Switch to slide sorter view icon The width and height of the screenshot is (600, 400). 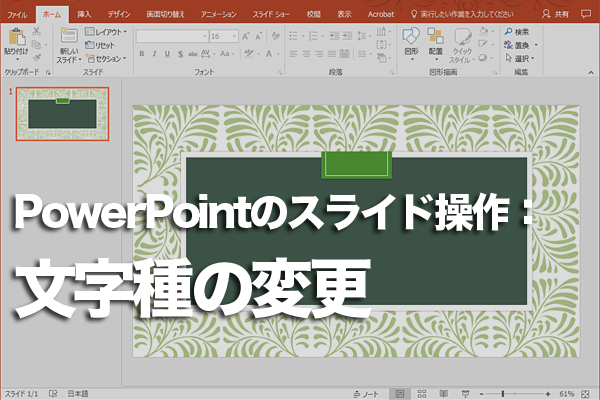tap(422, 394)
